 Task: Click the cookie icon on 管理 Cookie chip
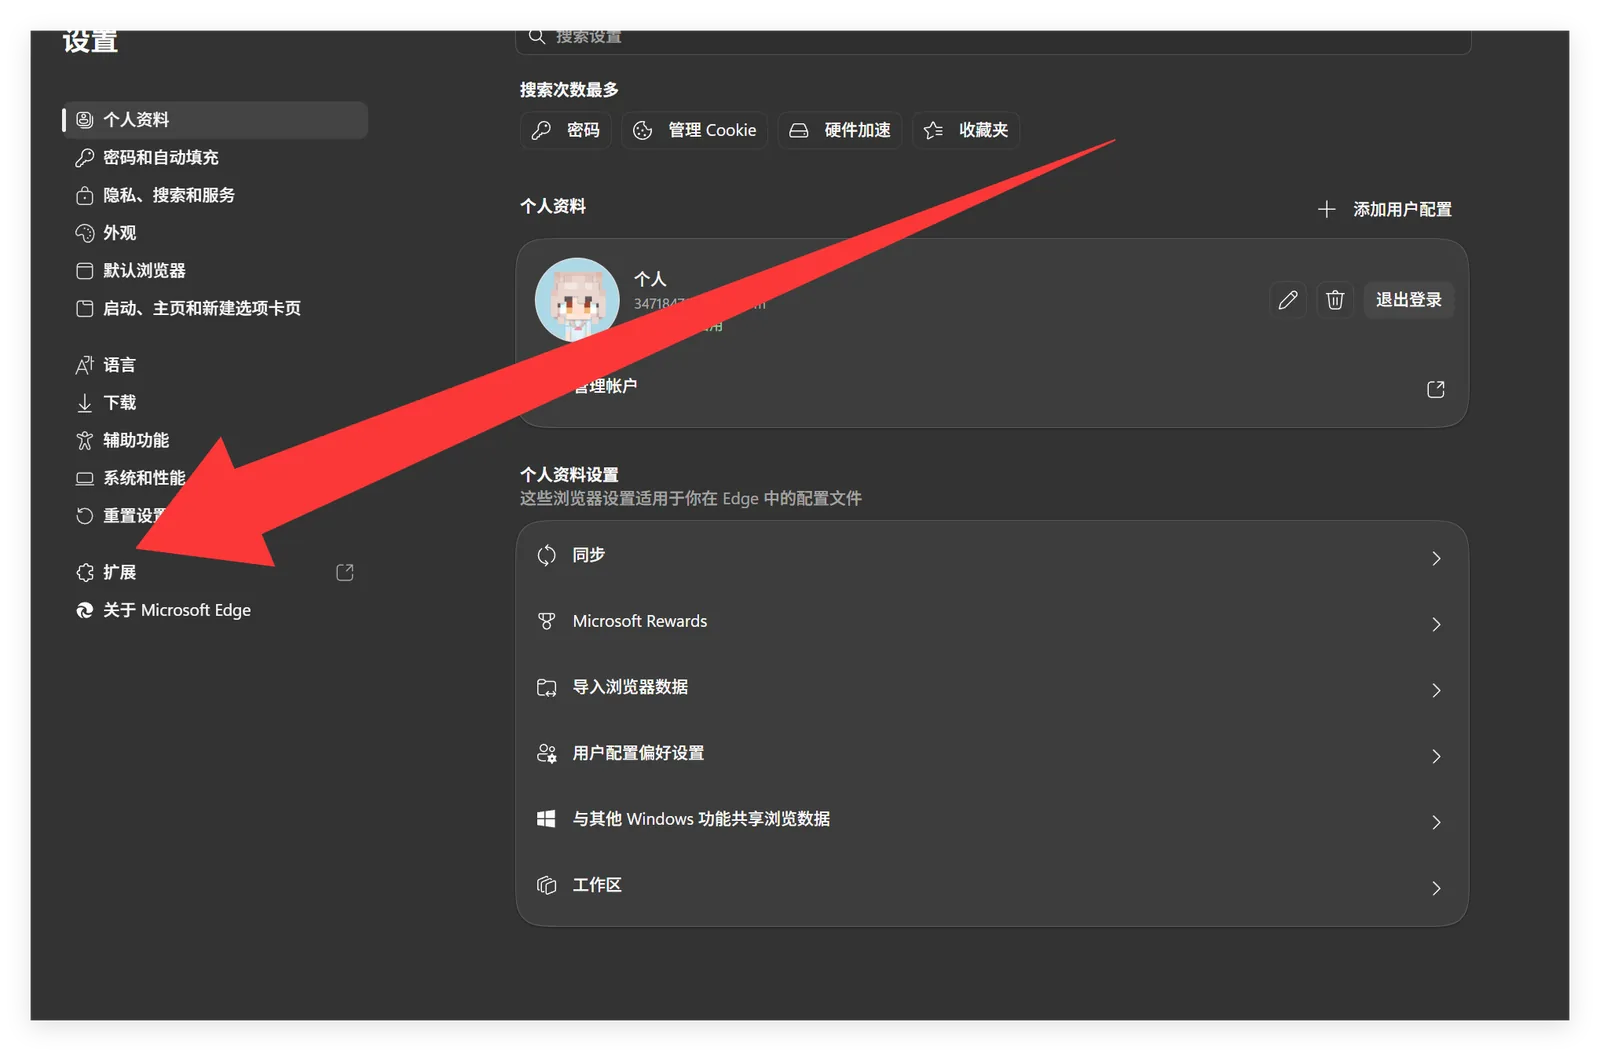(643, 131)
